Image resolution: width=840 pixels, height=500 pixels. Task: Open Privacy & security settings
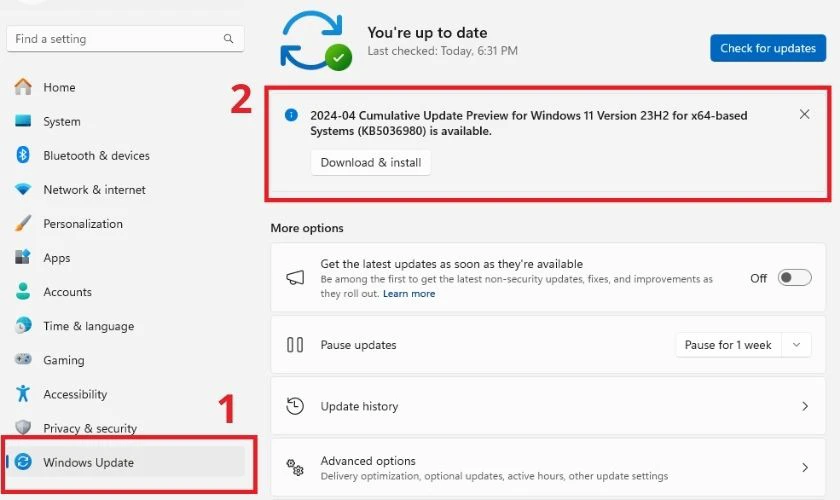click(x=125, y=428)
